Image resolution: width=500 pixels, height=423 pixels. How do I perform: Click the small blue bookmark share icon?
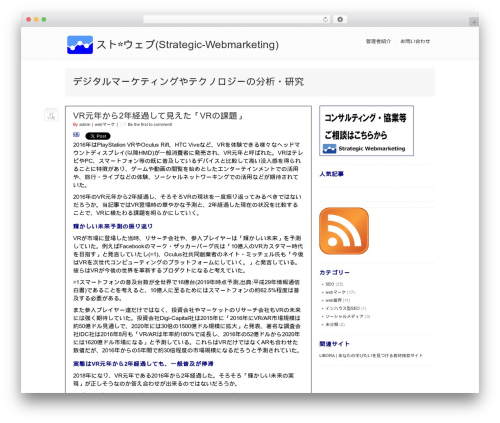point(76,135)
